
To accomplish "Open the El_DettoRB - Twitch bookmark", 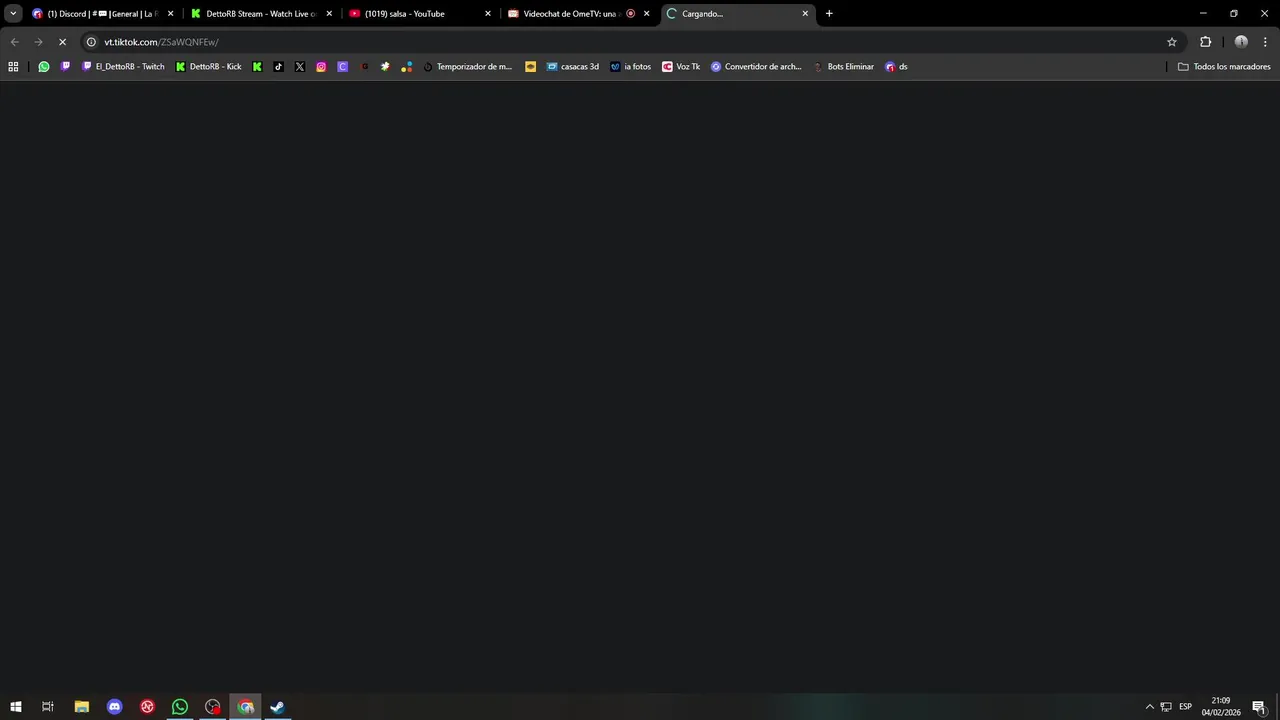I will pyautogui.click(x=123, y=67).
